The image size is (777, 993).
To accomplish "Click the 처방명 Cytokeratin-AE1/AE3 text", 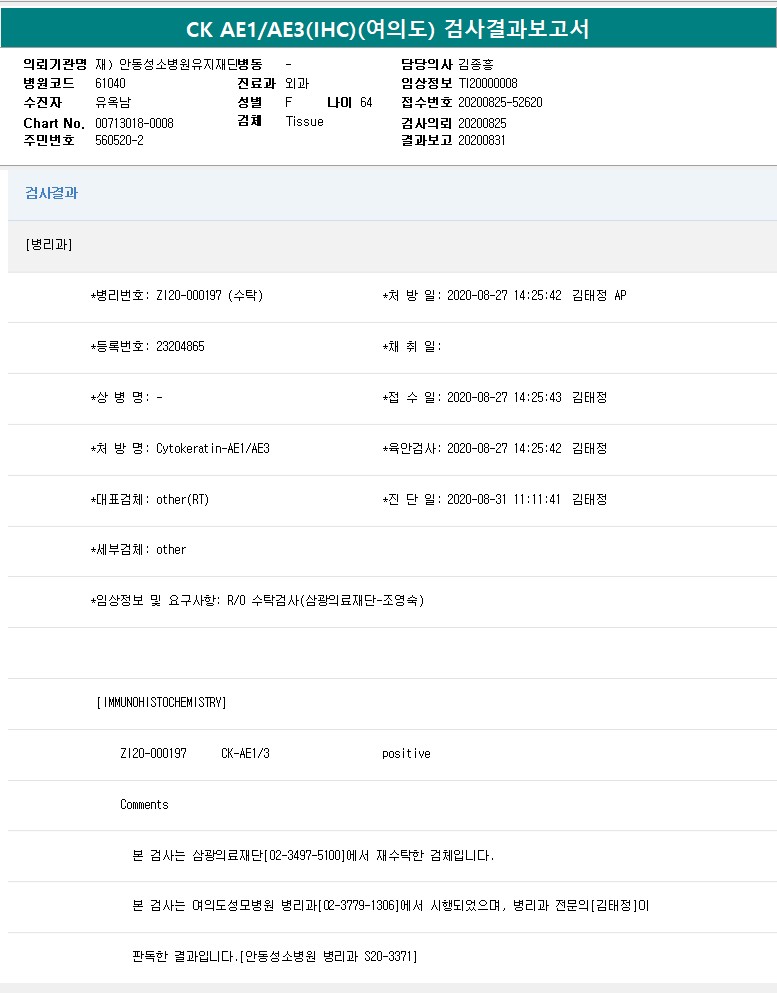I will tap(212, 449).
